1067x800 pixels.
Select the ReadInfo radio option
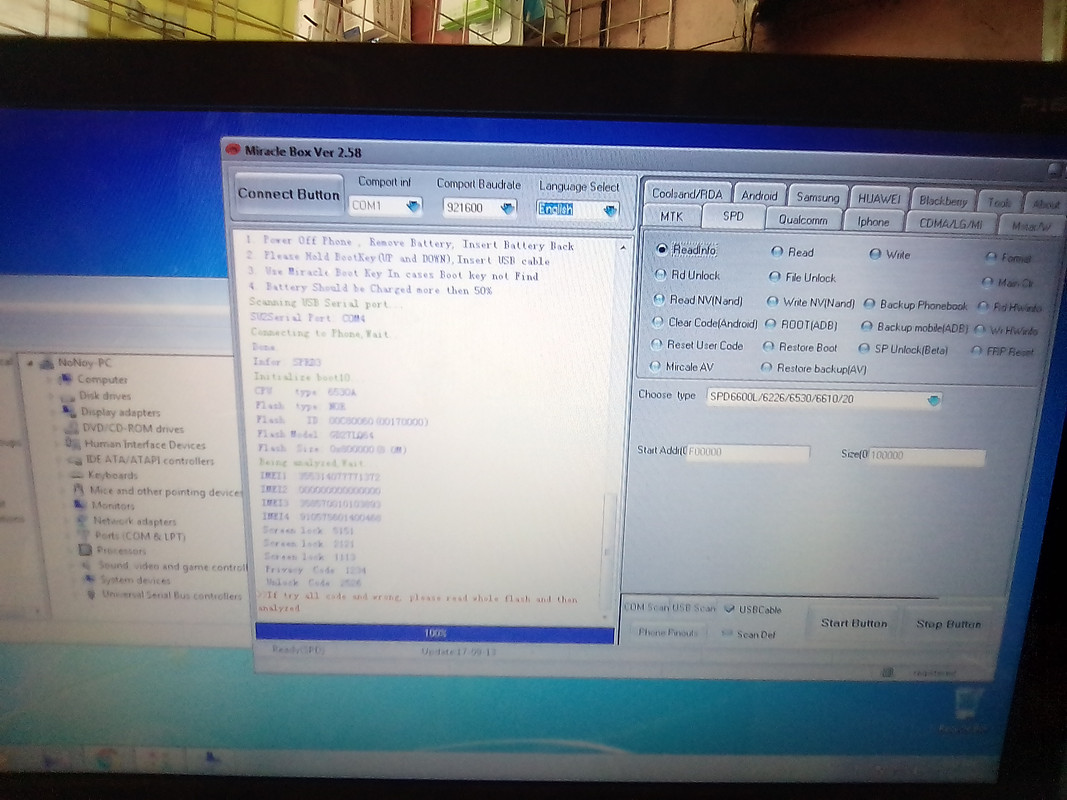click(x=686, y=250)
